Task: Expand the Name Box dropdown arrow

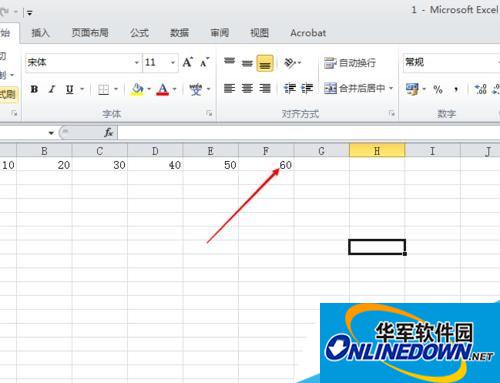Action: (51, 133)
